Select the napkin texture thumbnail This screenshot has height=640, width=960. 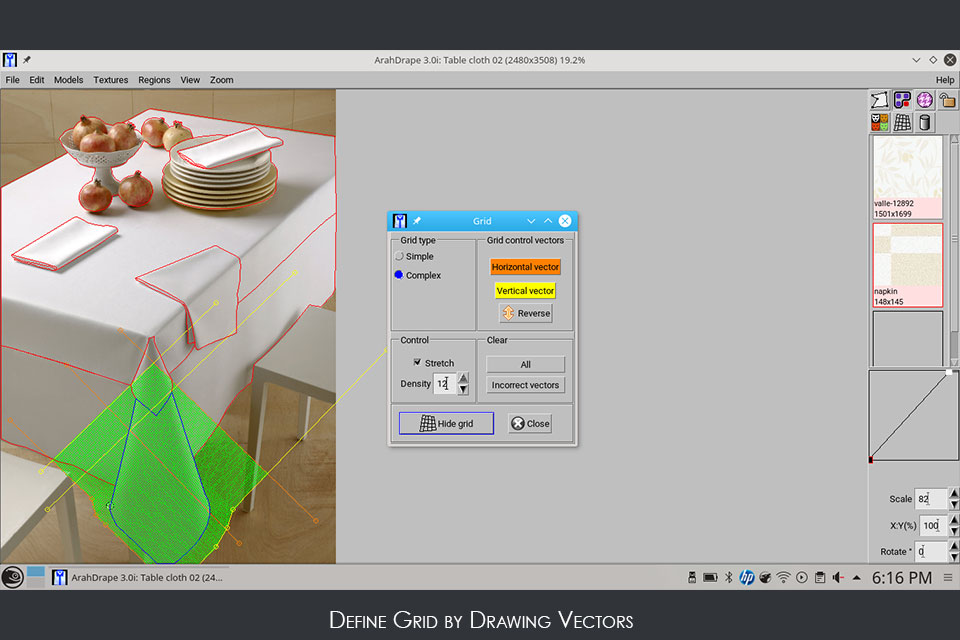coord(907,265)
